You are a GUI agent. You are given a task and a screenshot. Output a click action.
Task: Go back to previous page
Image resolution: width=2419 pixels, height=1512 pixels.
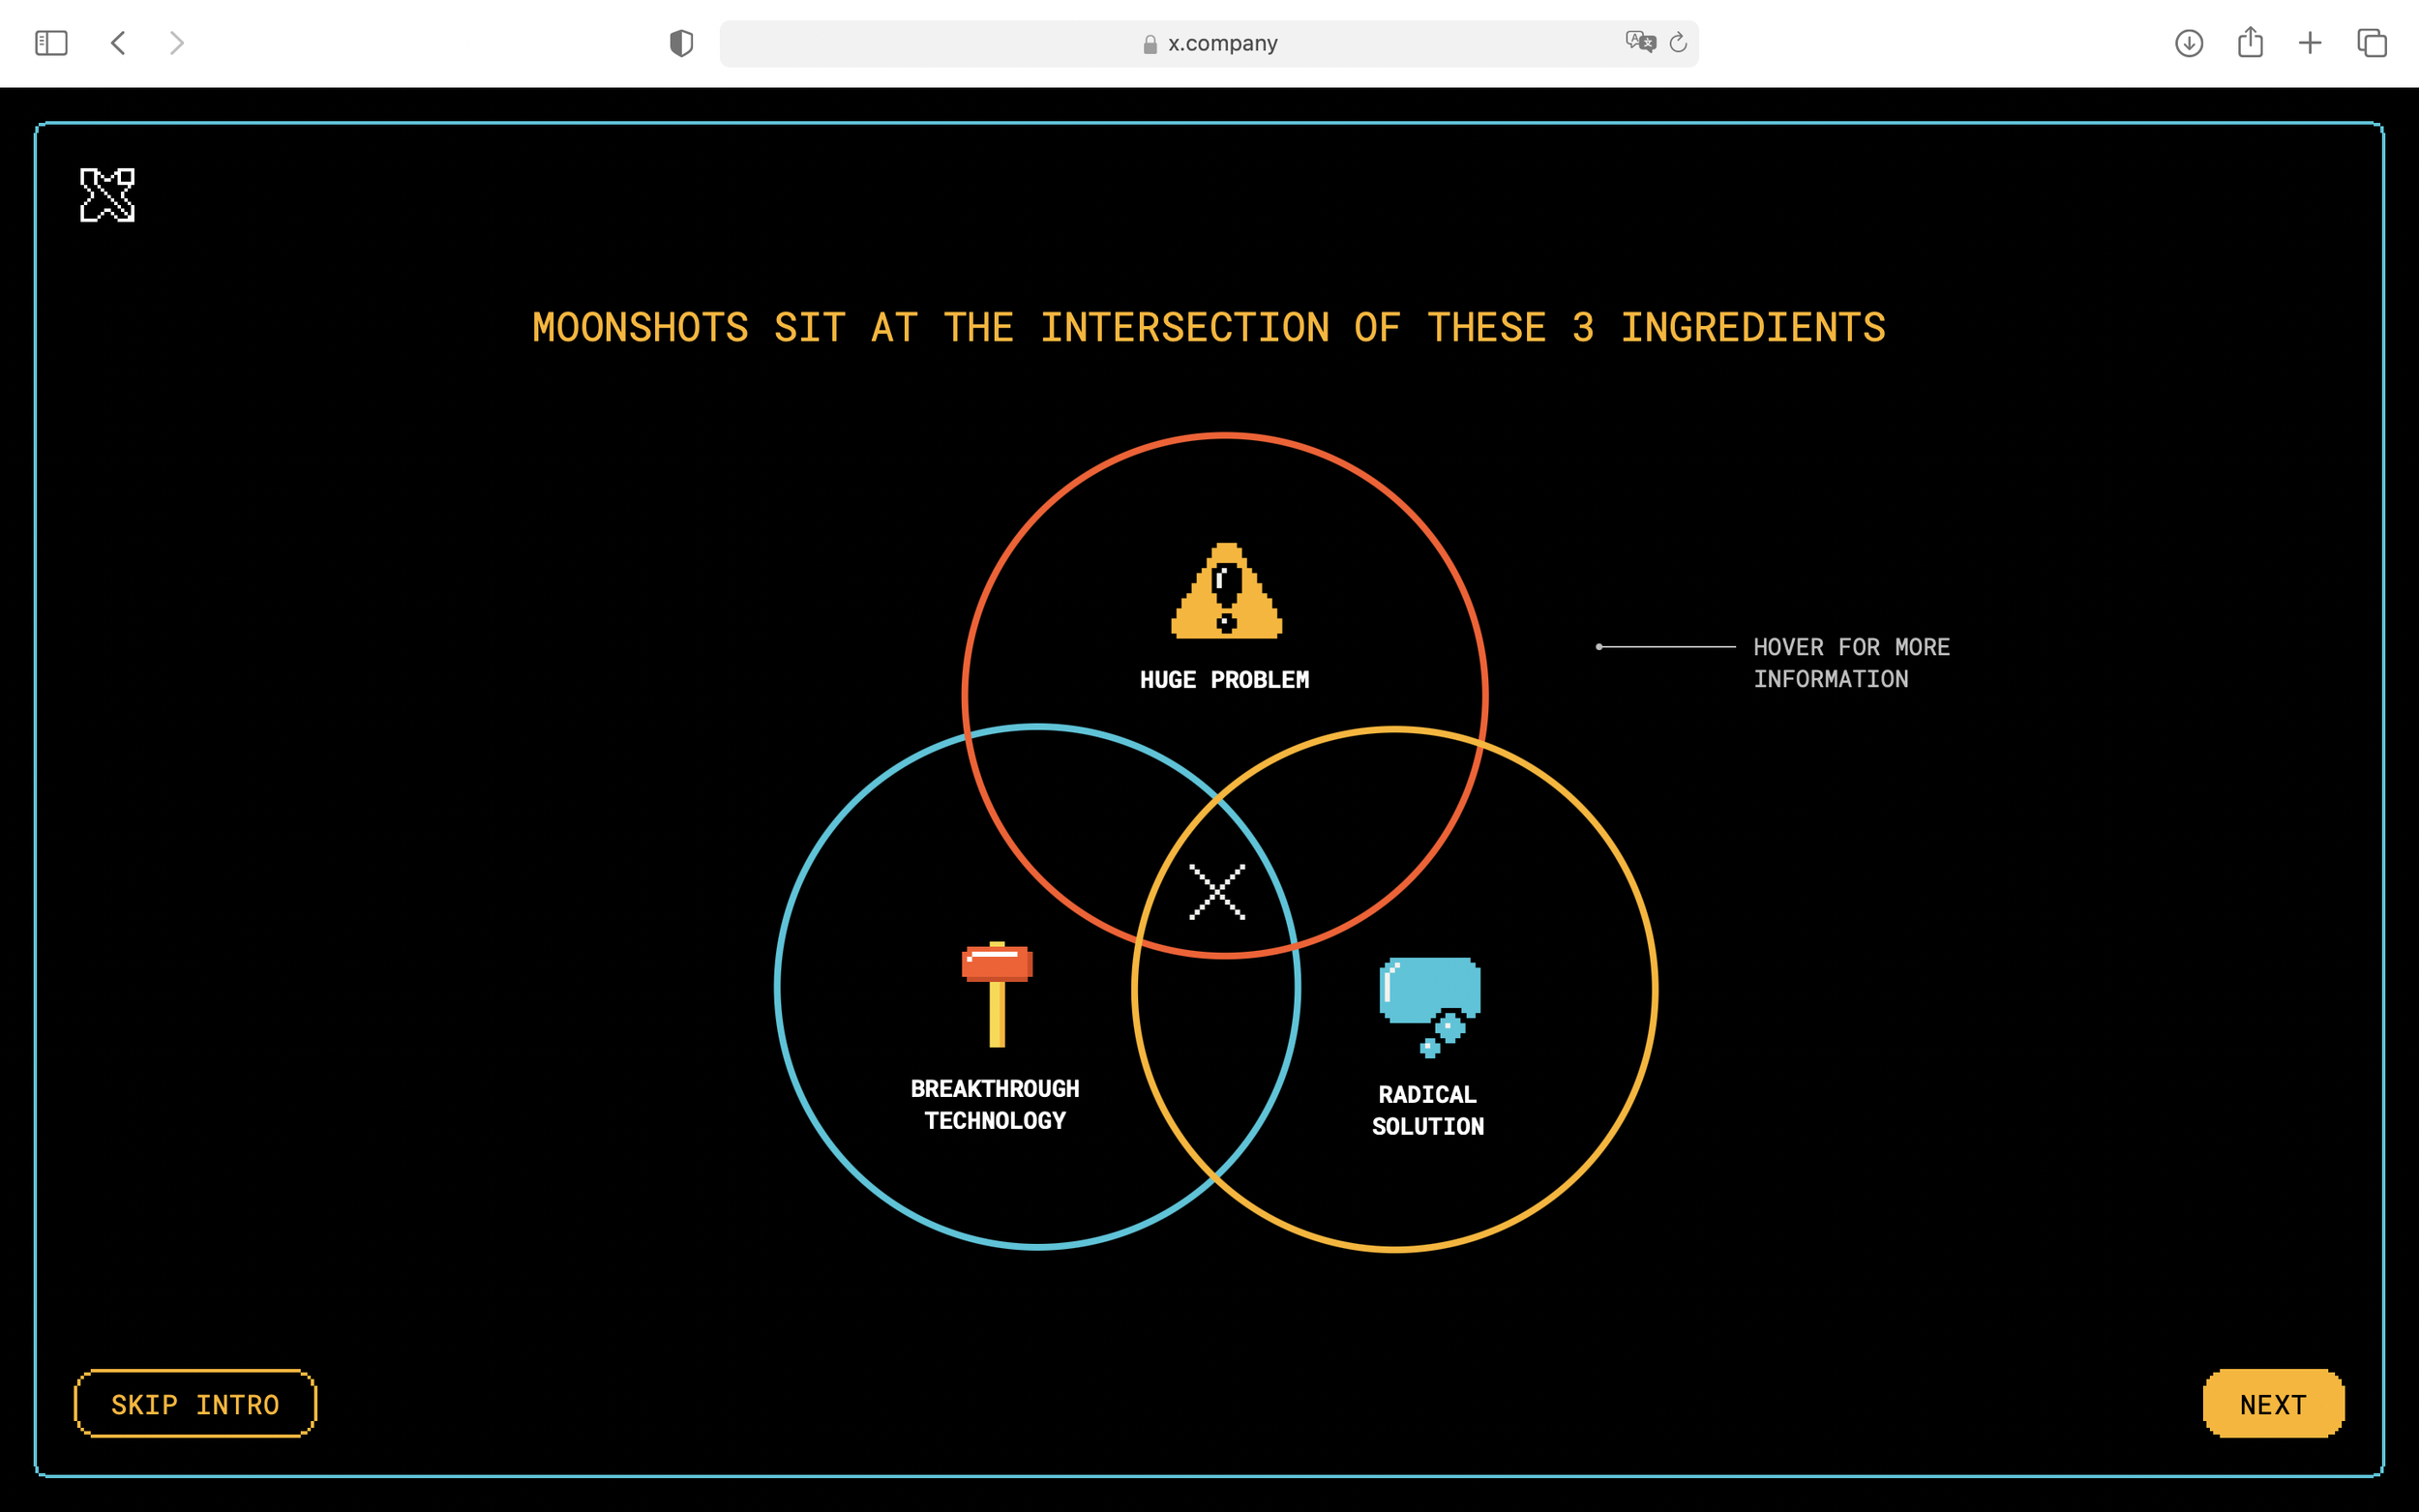[118, 43]
